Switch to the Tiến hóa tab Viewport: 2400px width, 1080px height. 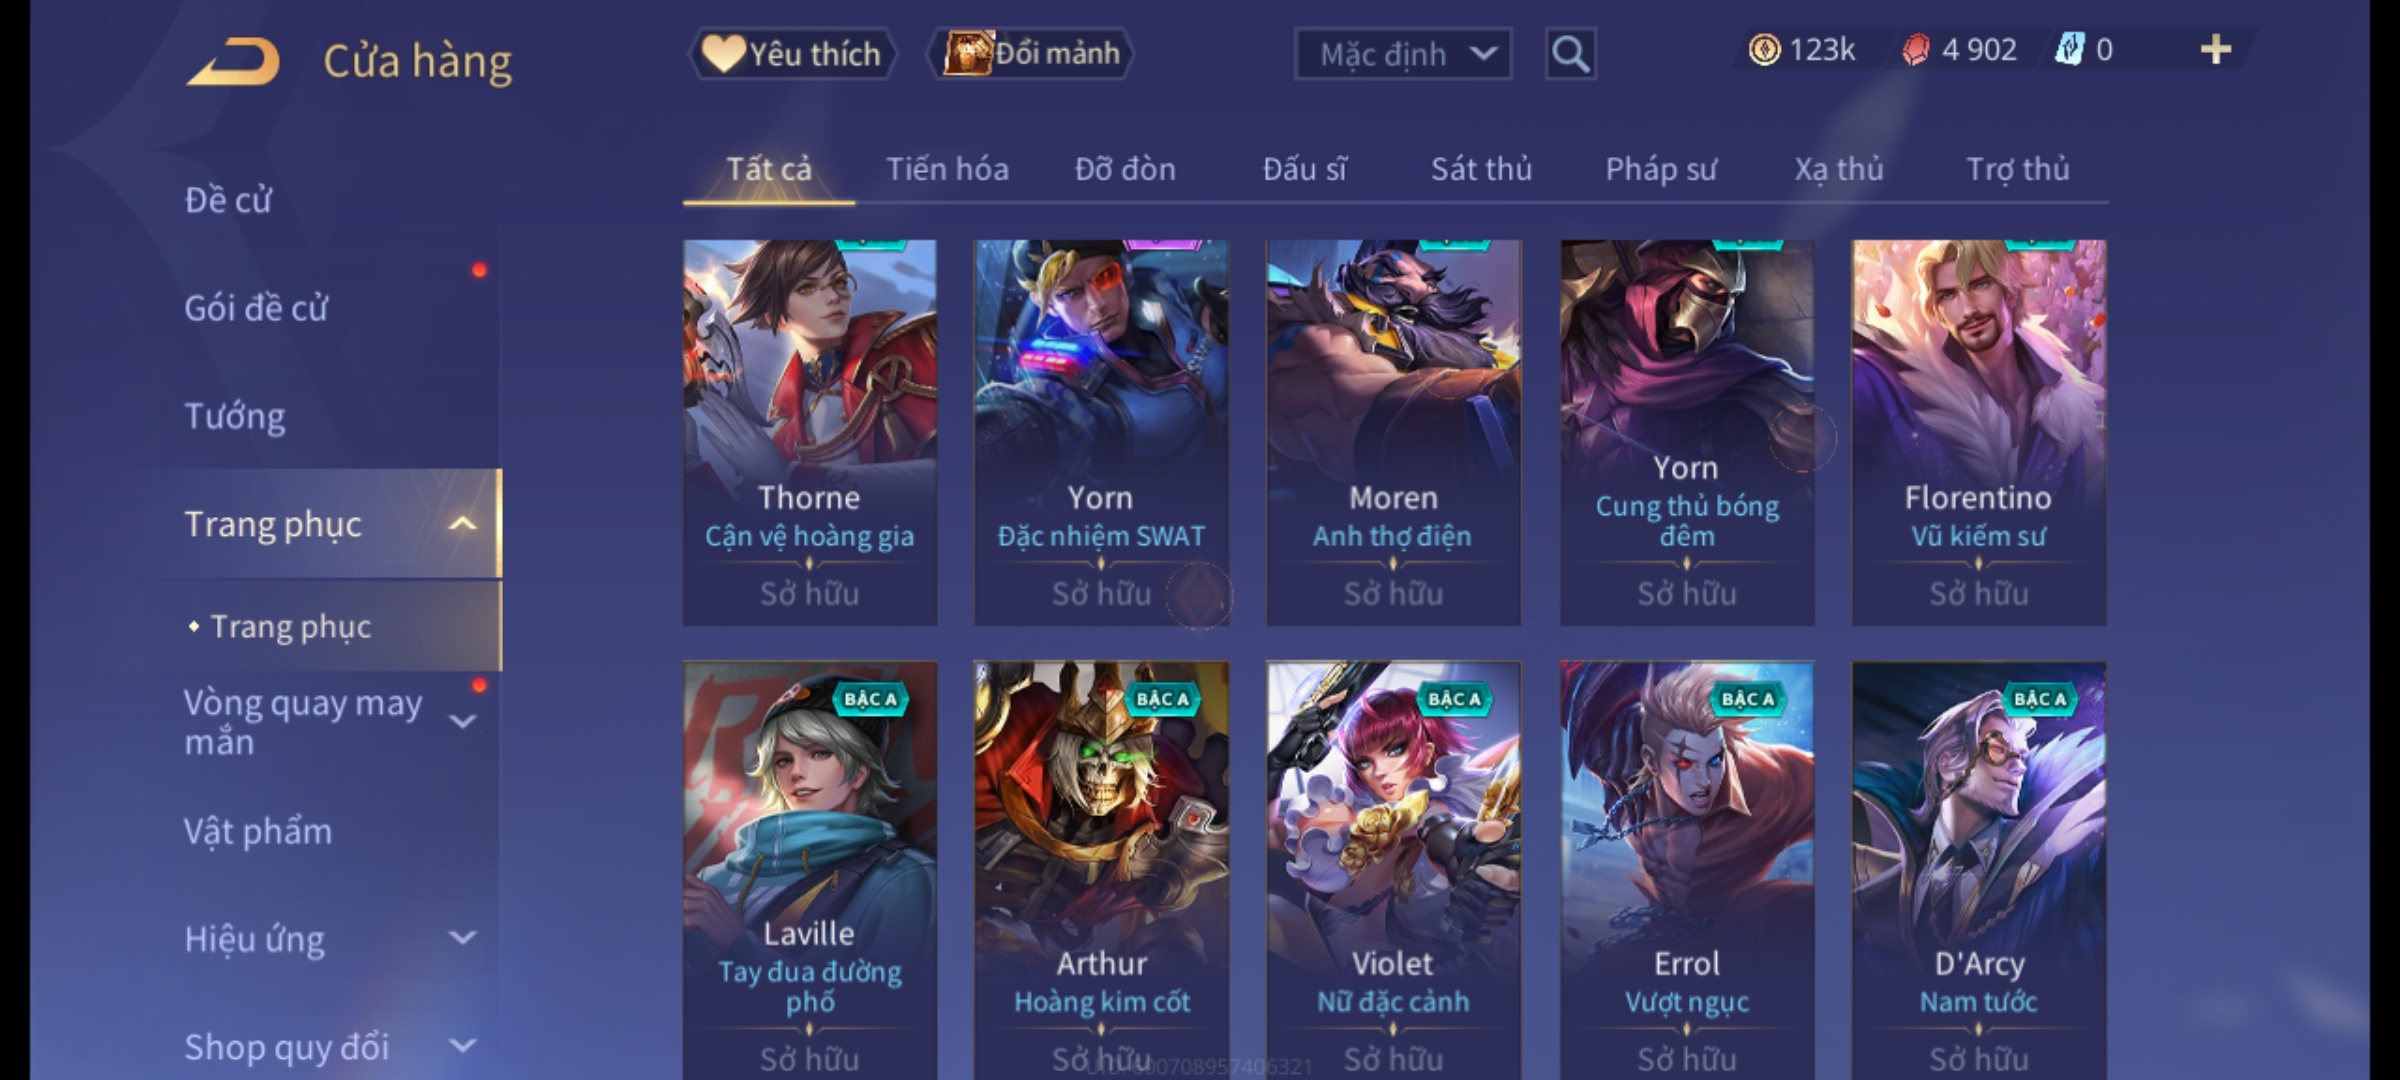tap(947, 169)
